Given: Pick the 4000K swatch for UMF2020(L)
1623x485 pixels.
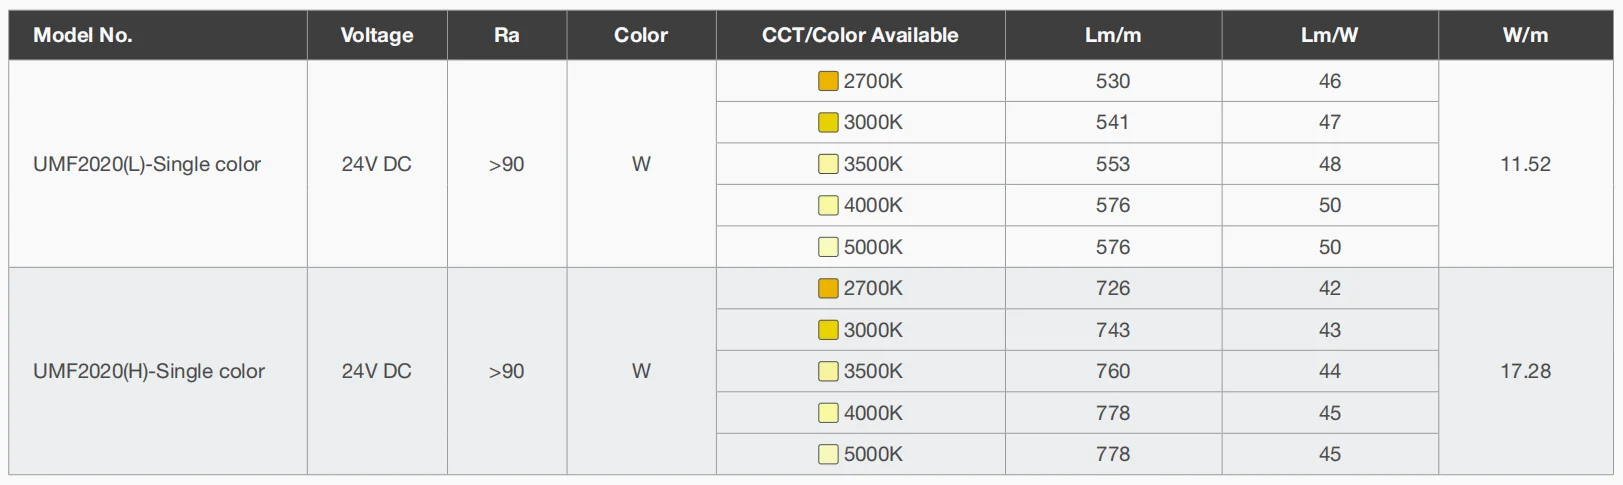Looking at the screenshot, I should point(828,206).
